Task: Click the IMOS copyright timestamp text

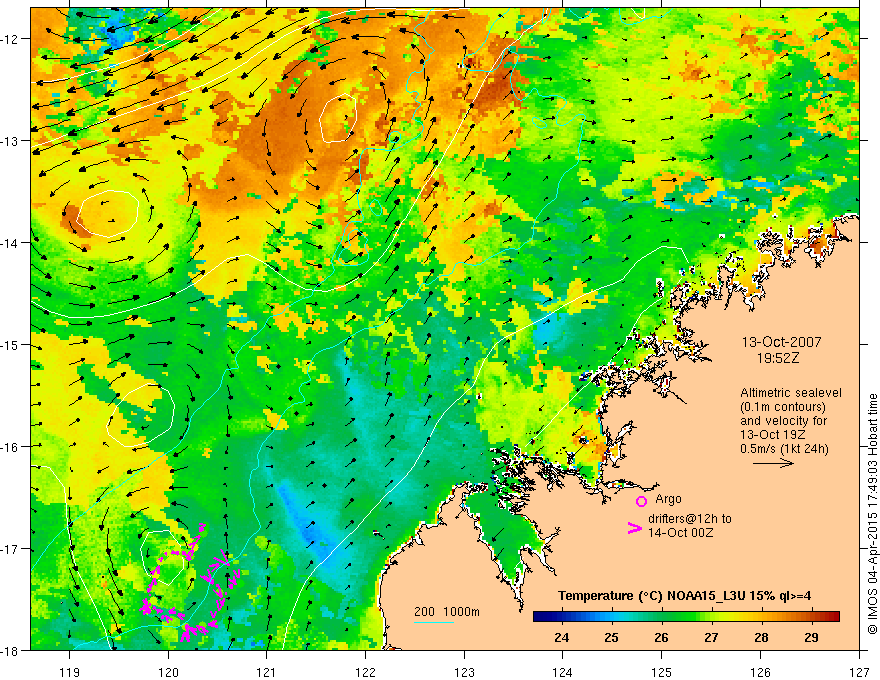Action: (x=872, y=514)
